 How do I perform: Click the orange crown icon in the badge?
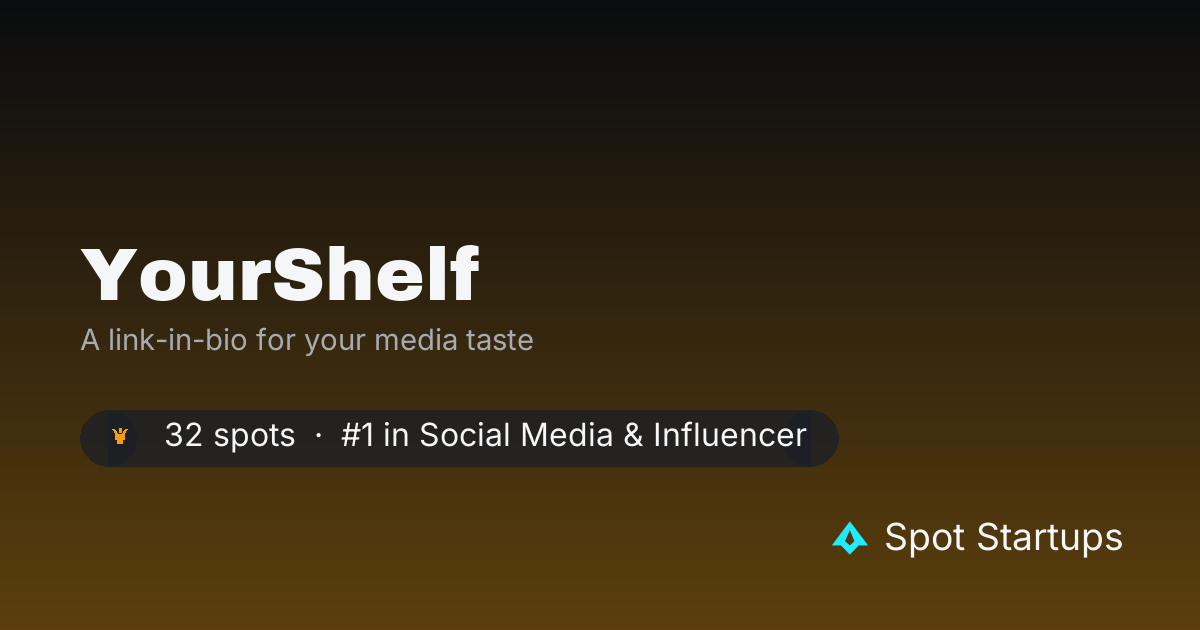(x=120, y=436)
